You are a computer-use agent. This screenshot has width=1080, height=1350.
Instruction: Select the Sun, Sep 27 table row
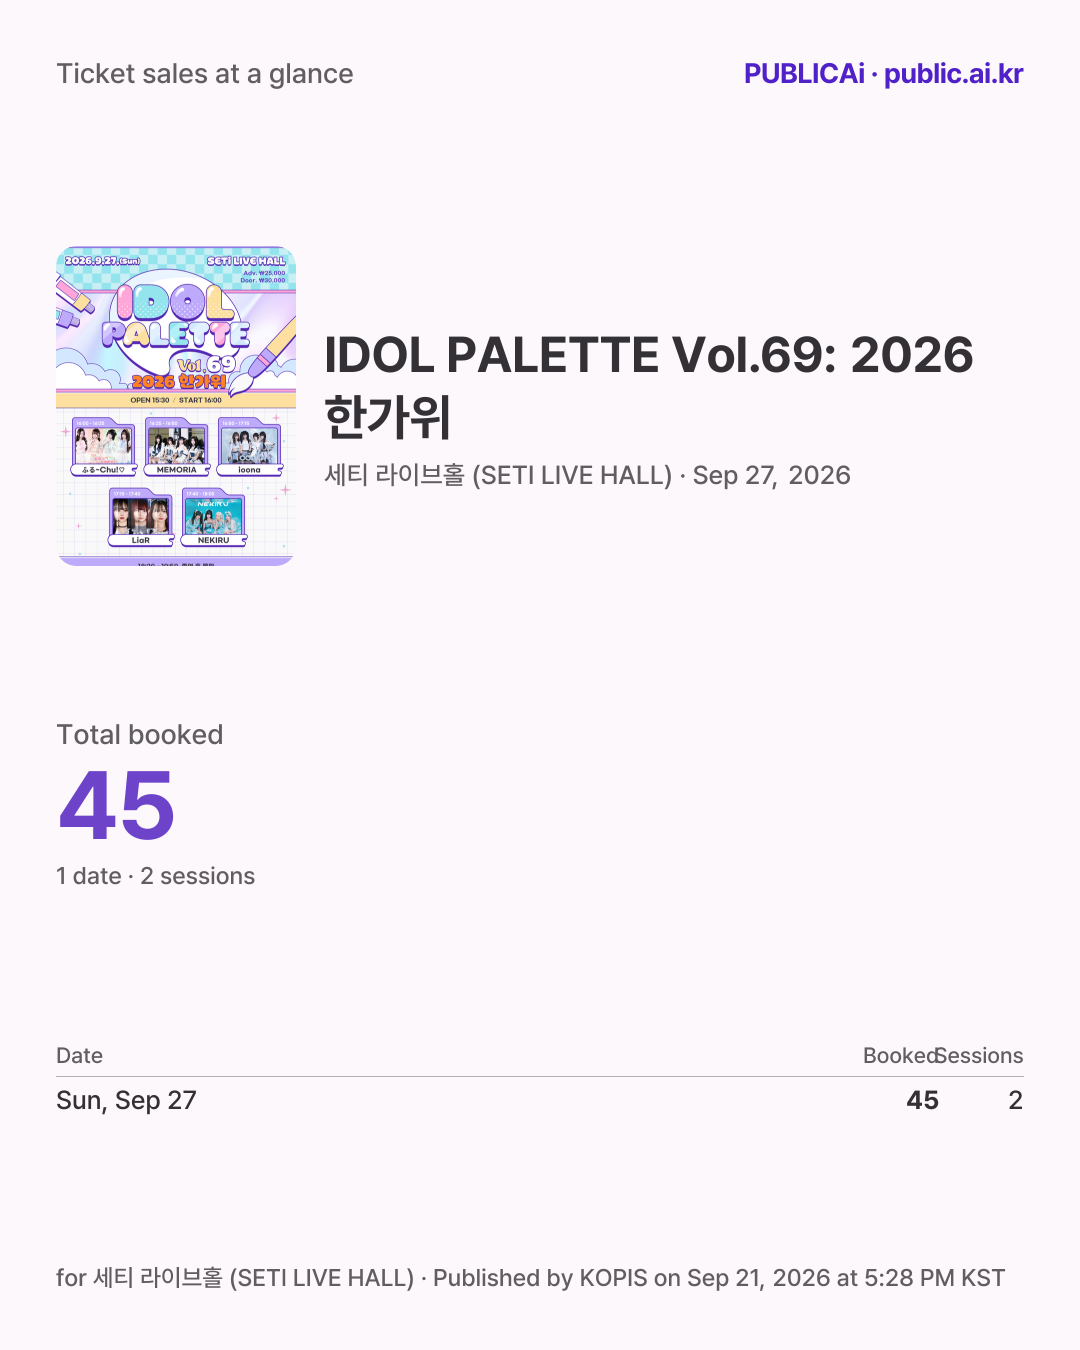[540, 1100]
